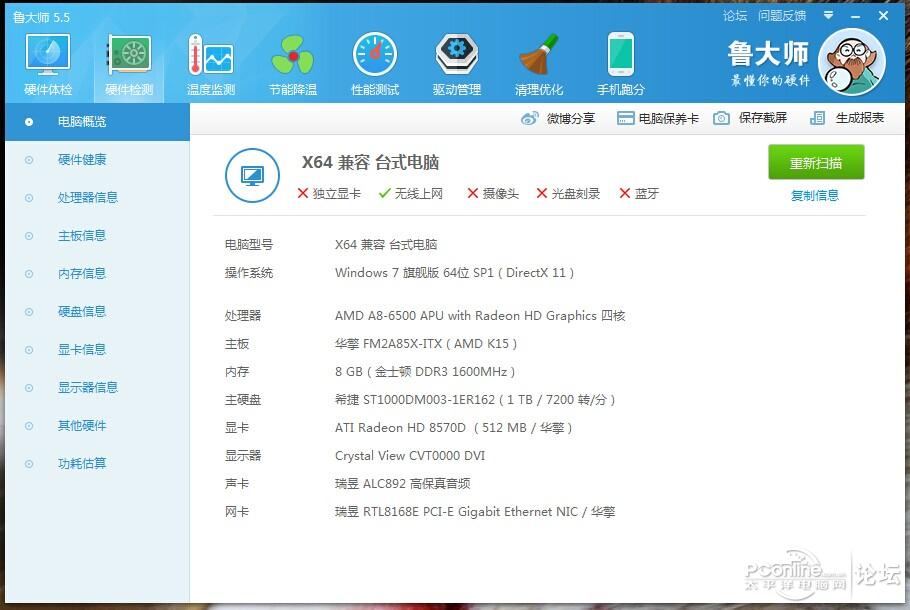Screen dimensions: 910x610
Task: Click the 蓝牙 bluetooth status indicator
Action: pos(639,193)
